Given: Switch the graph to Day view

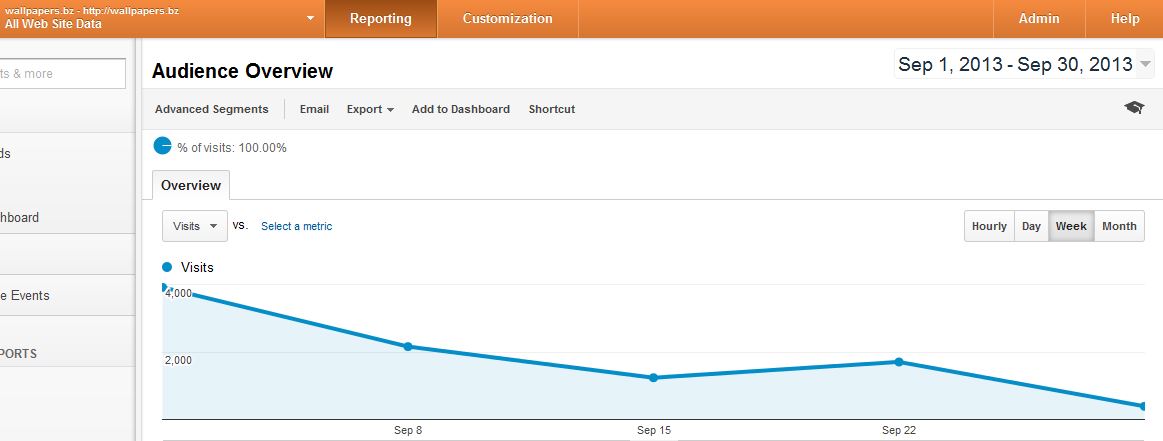Looking at the screenshot, I should [x=1031, y=226].
